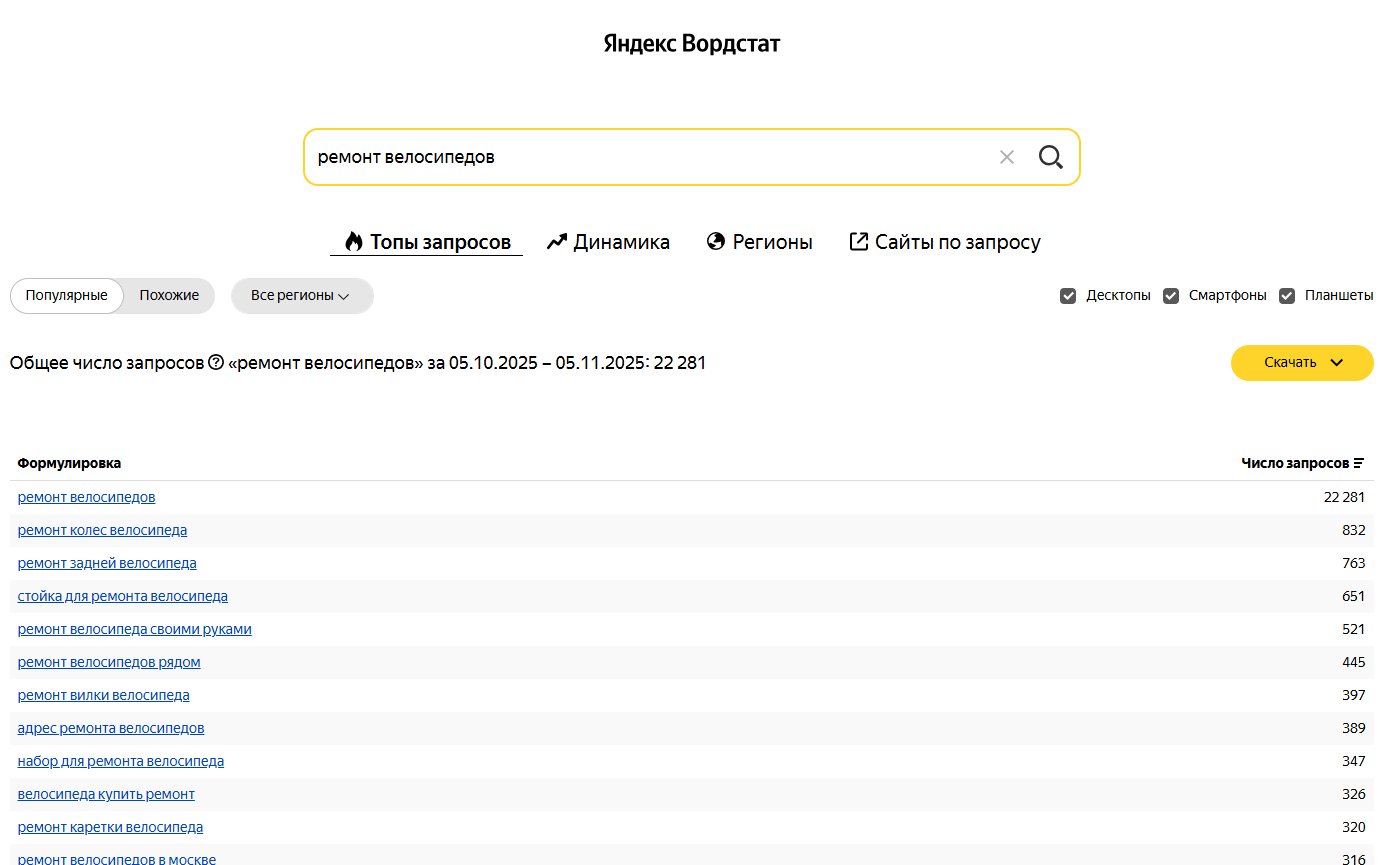Viewport: 1389px width, 865px height.
Task: Open the ремонт велосипедов рядом link
Action: (109, 662)
